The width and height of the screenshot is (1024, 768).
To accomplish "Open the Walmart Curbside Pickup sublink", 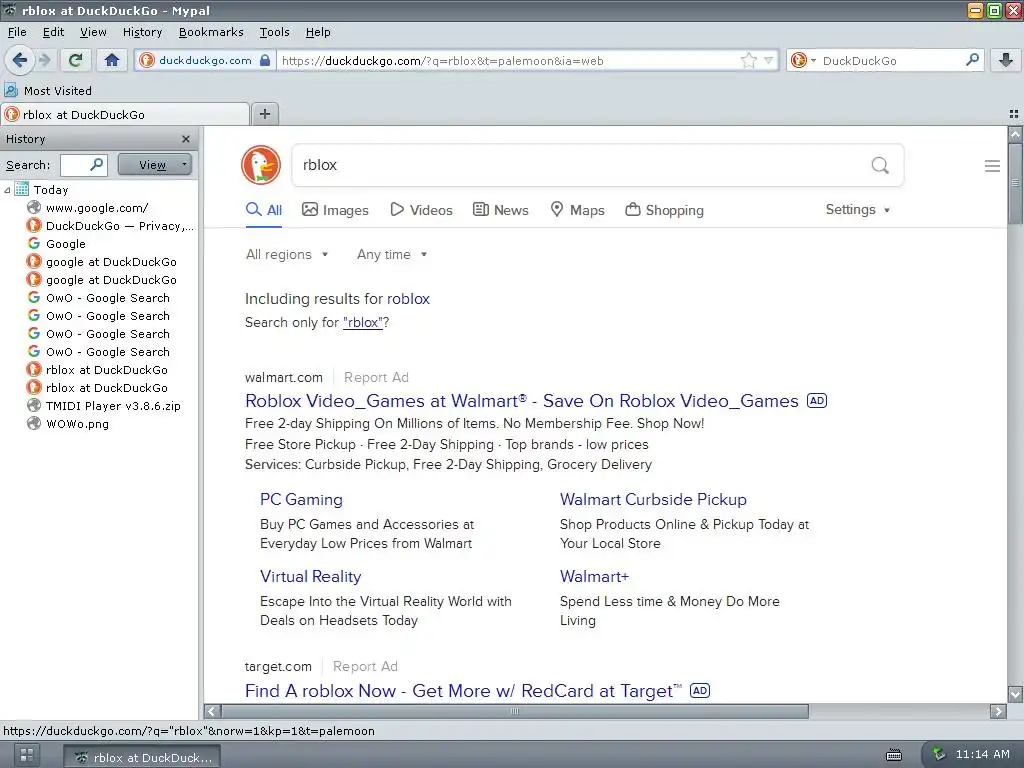I will coord(653,500).
